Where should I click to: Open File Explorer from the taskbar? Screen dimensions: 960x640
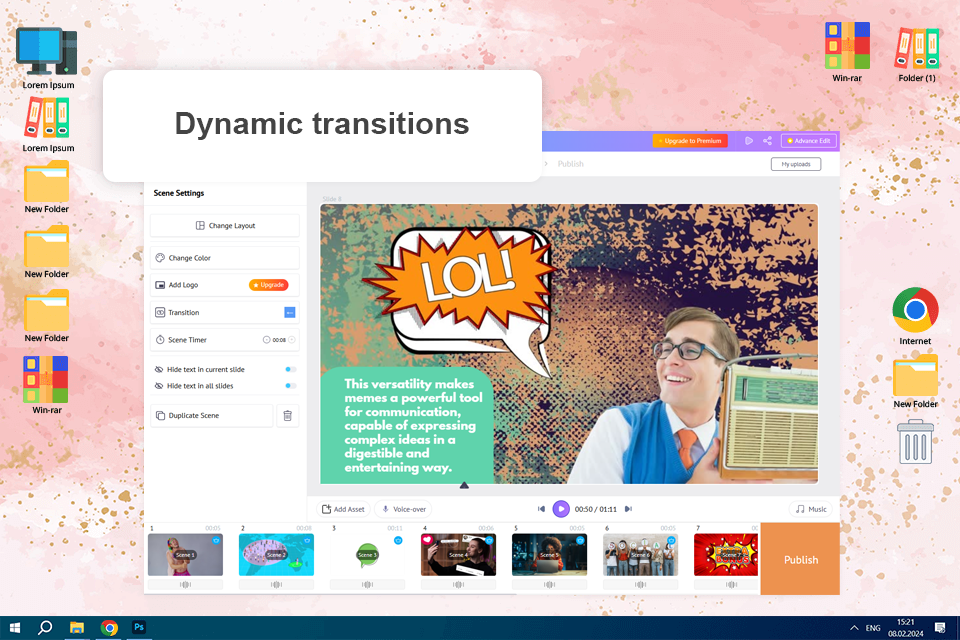click(x=77, y=628)
